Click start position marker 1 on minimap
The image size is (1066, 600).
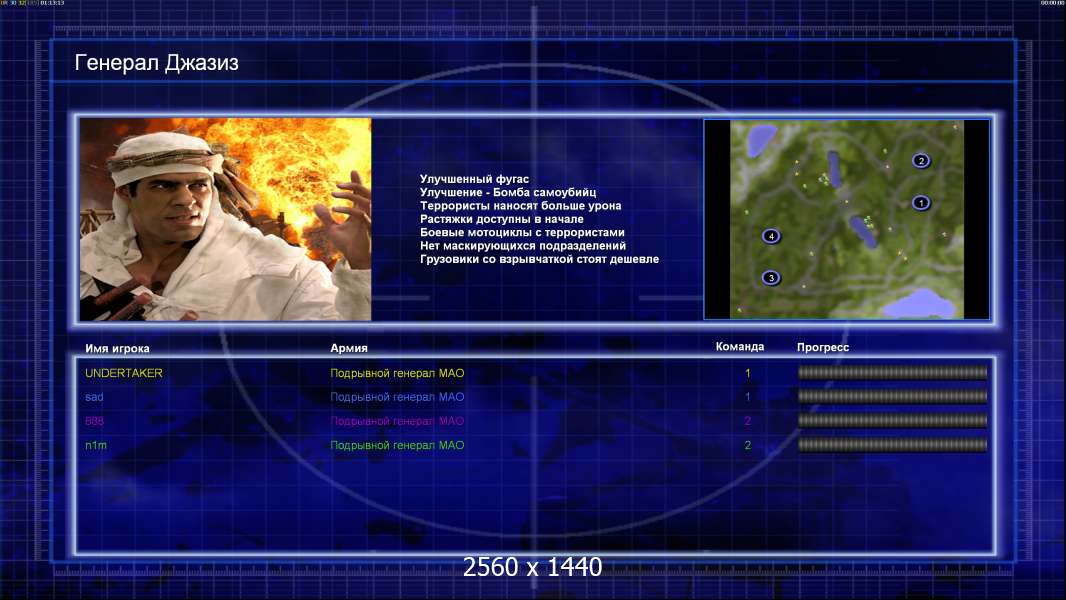921,202
